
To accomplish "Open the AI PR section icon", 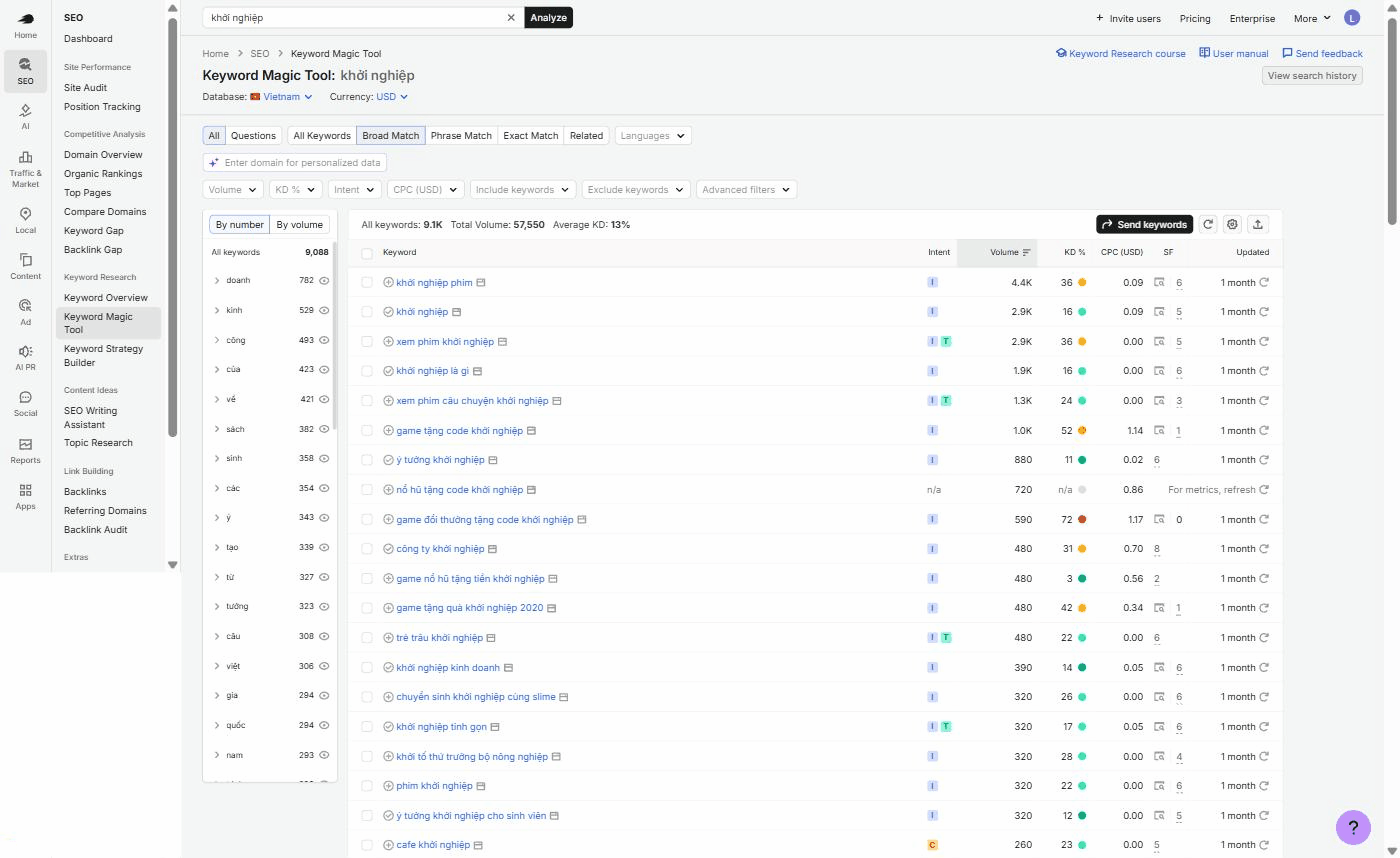I will point(25,357).
